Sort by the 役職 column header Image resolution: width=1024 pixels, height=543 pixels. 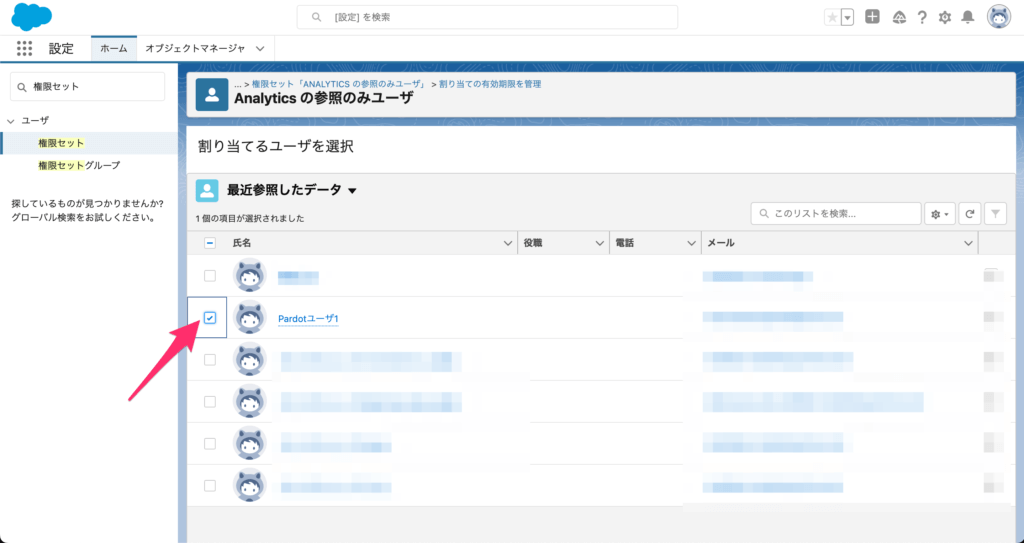(x=533, y=243)
